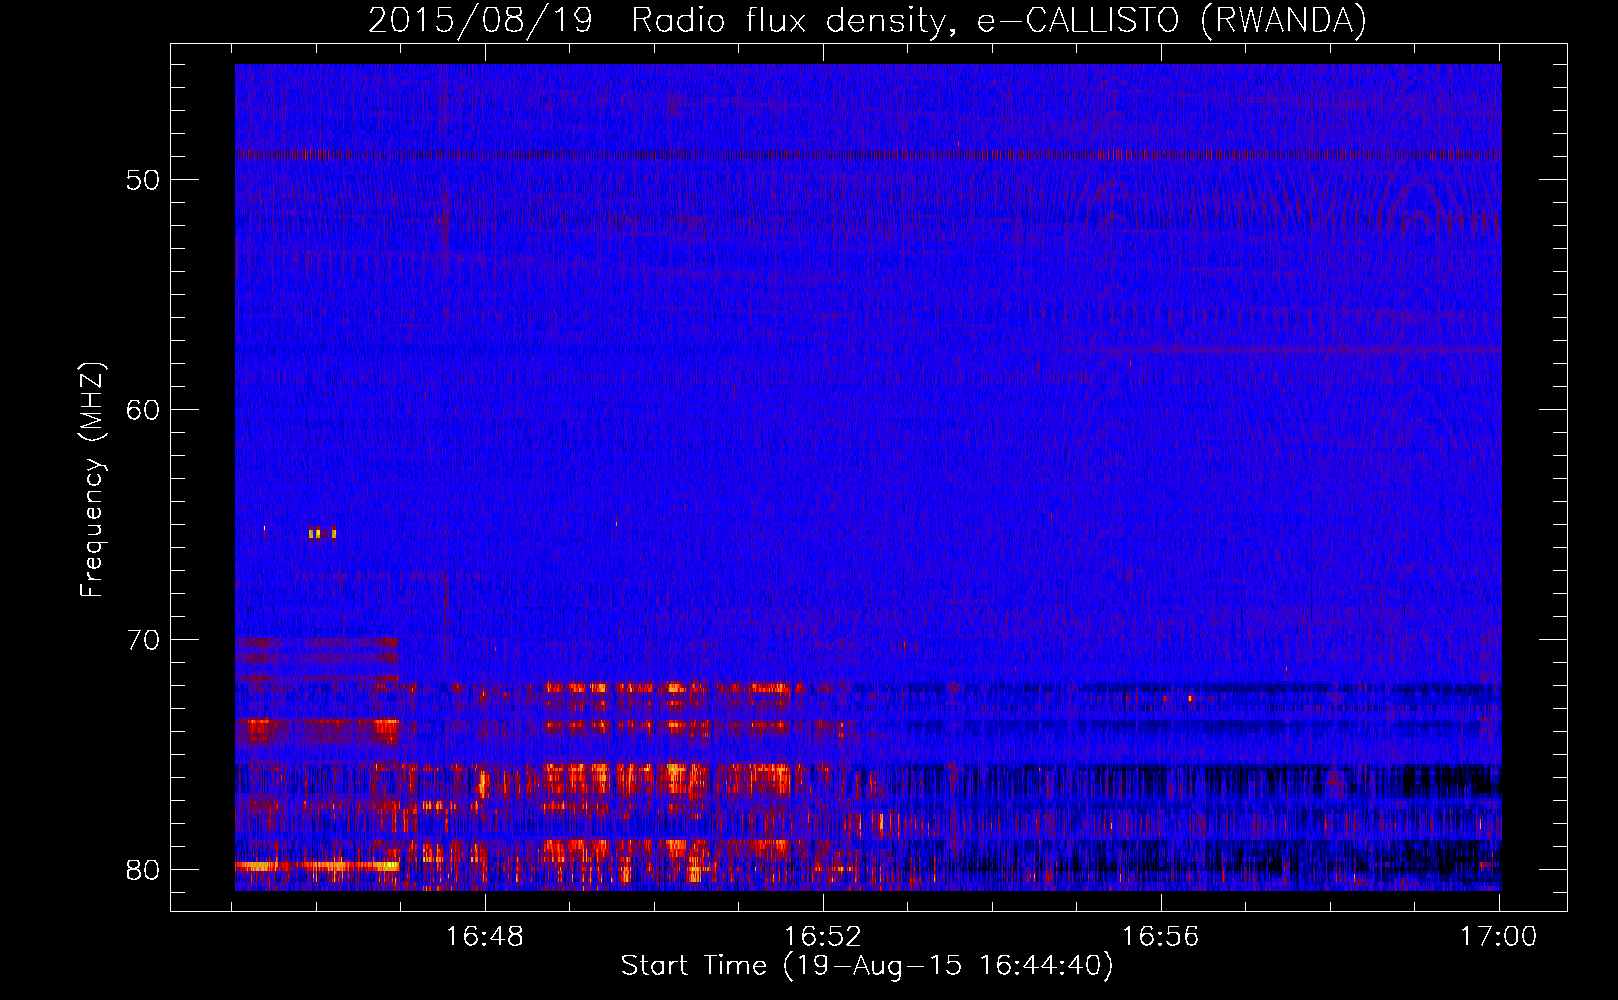1618x1000 pixels.
Task: Click the 16:56 time tick label
Action: click(x=1161, y=936)
